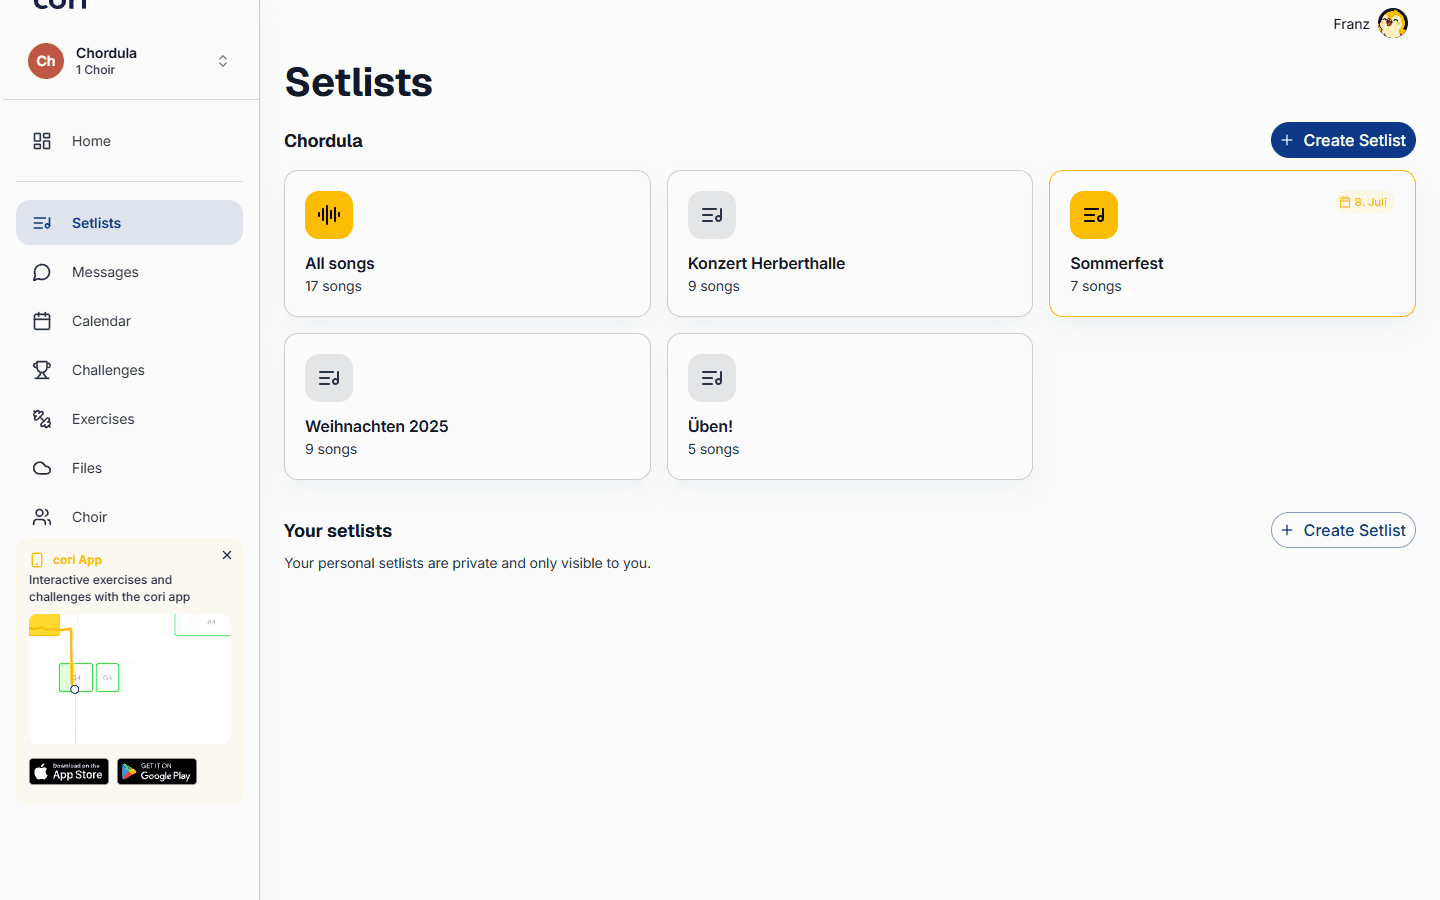Close the cori App promo card
The image size is (1440, 900).
click(227, 555)
